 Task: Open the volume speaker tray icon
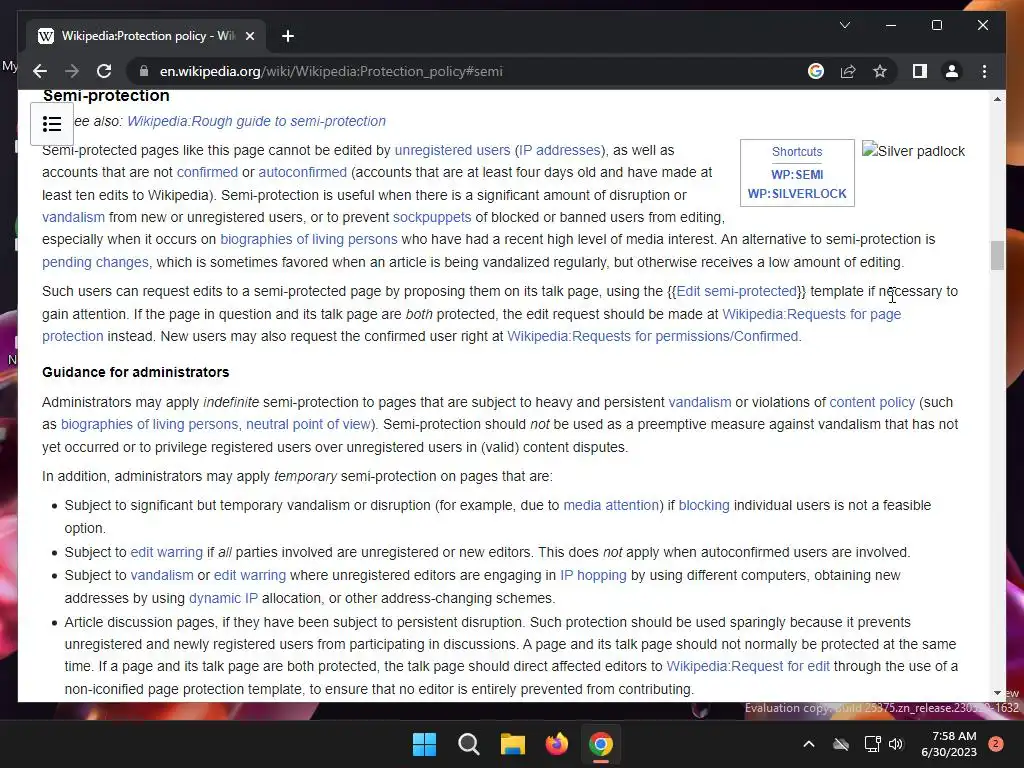coord(896,744)
